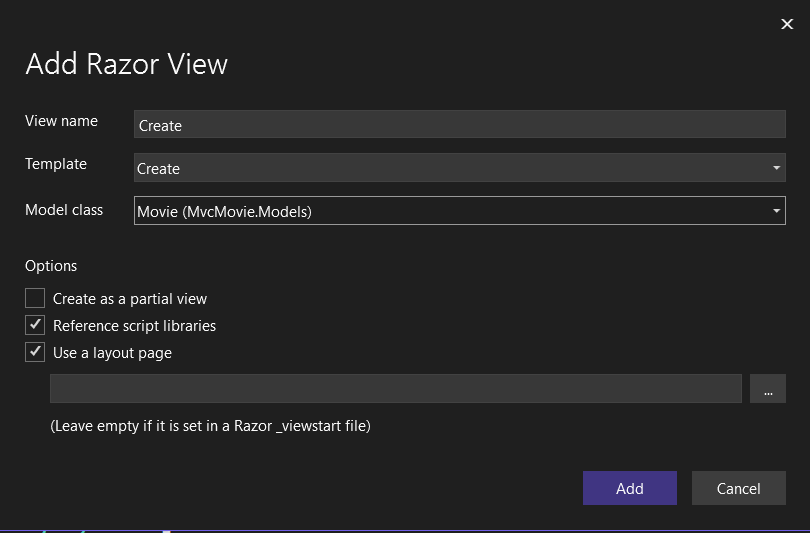The height and width of the screenshot is (533, 810).
Task: Open the Template dropdown
Action: [x=460, y=167]
